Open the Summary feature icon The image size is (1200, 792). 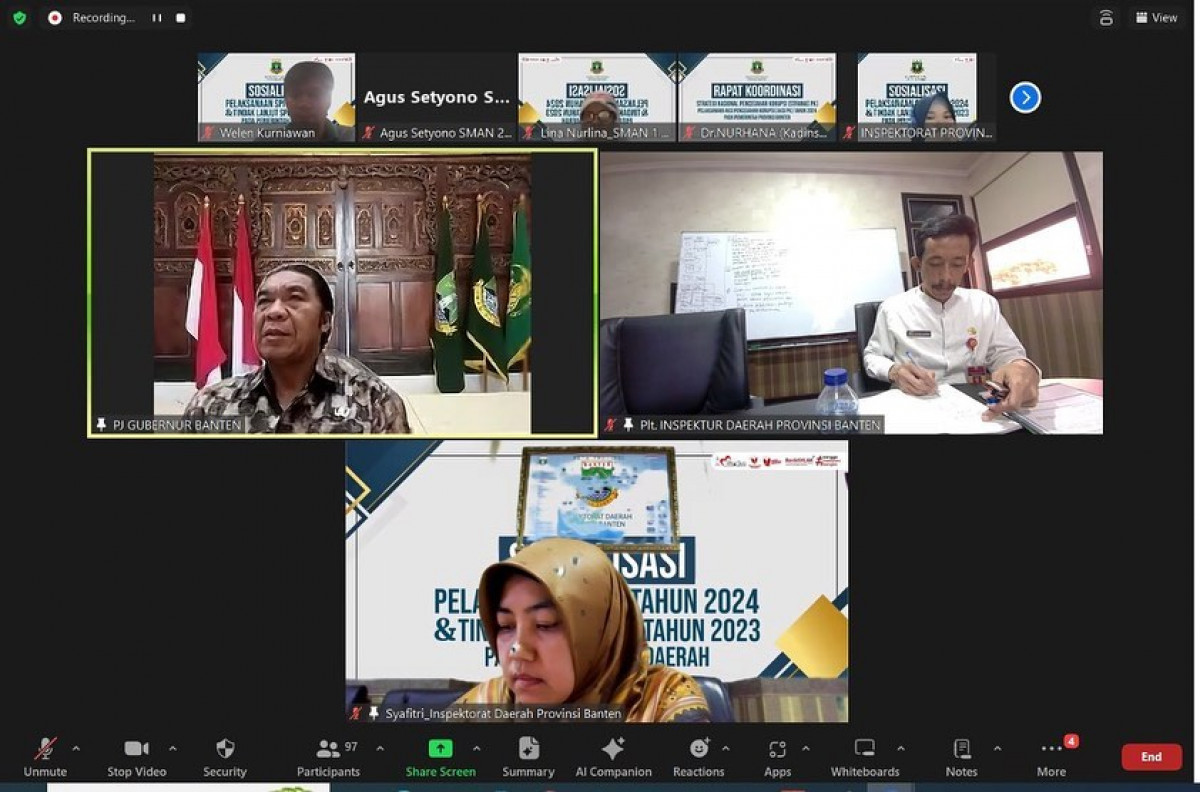528,747
